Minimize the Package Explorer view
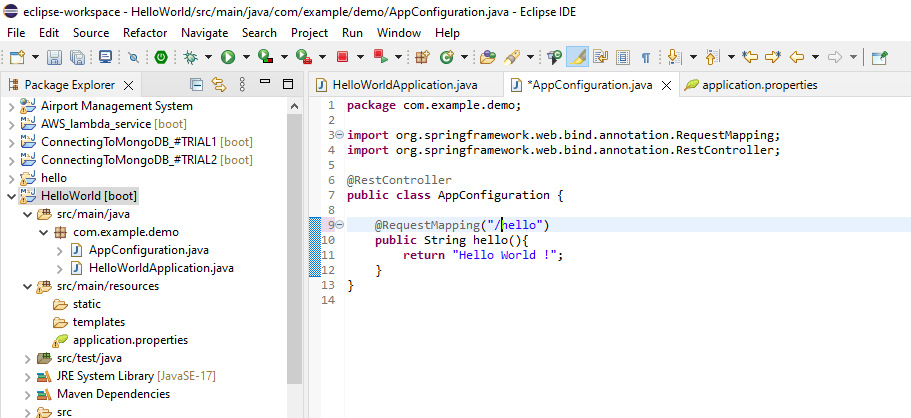The width and height of the screenshot is (911, 418). pos(265,82)
